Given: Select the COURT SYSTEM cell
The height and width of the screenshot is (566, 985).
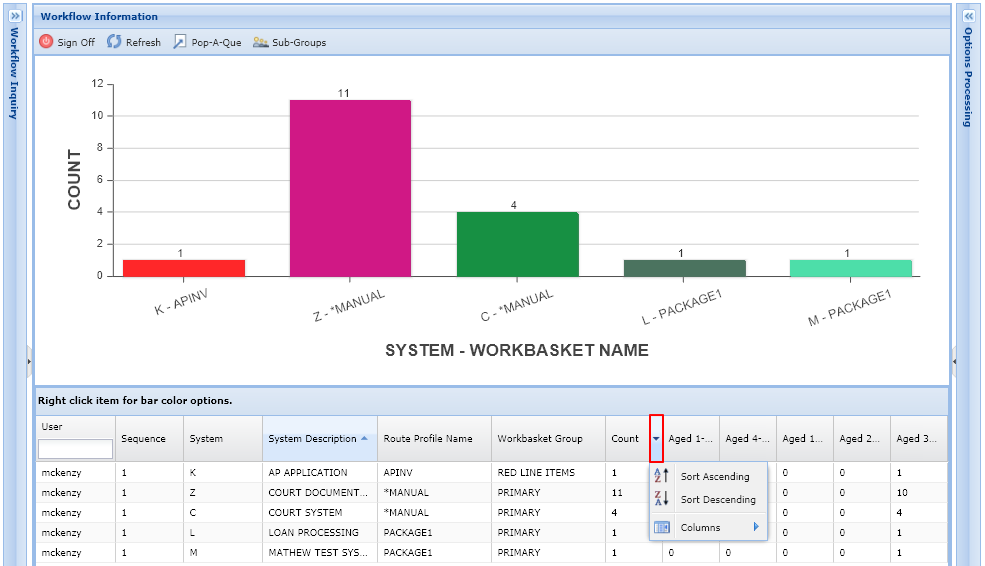Looking at the screenshot, I should click(x=320, y=513).
